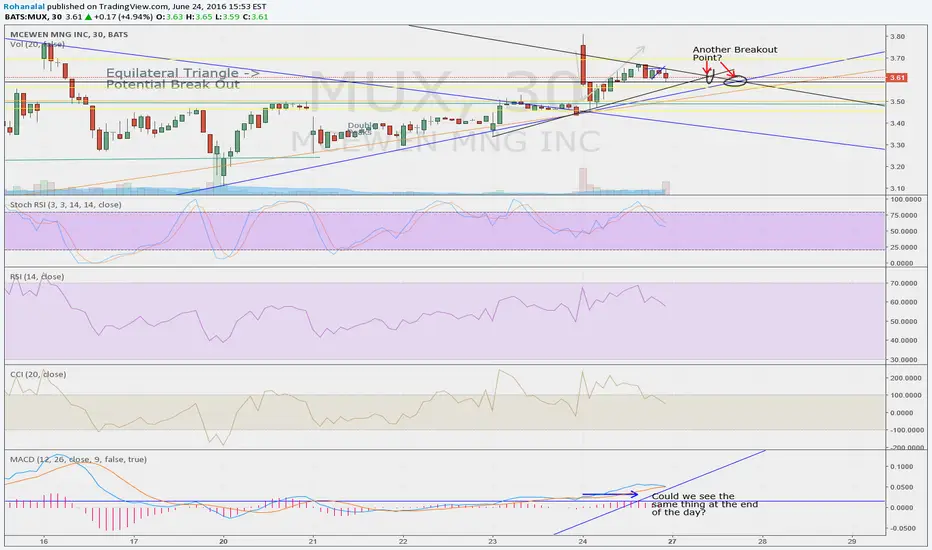Click the 'Another Breakout Point?' annotation text

click(735, 54)
